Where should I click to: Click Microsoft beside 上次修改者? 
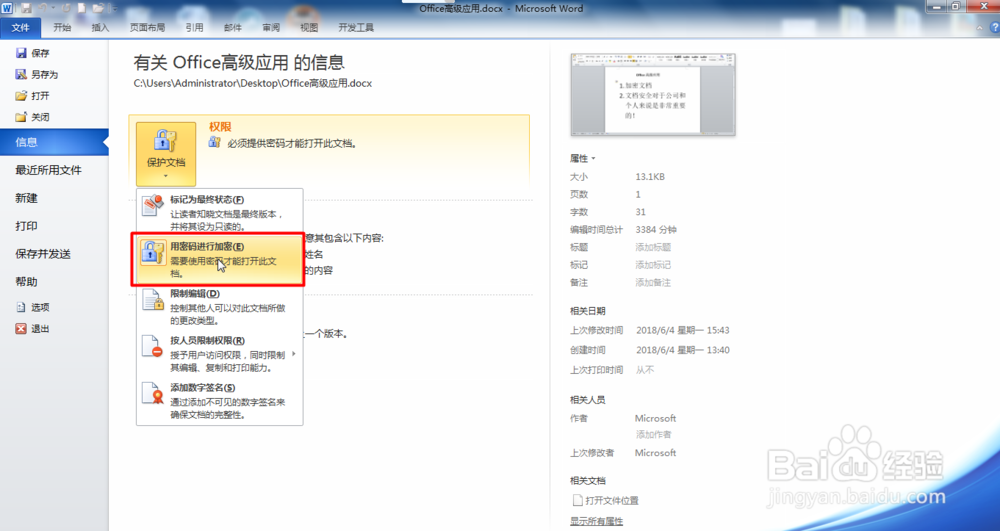(x=656, y=453)
